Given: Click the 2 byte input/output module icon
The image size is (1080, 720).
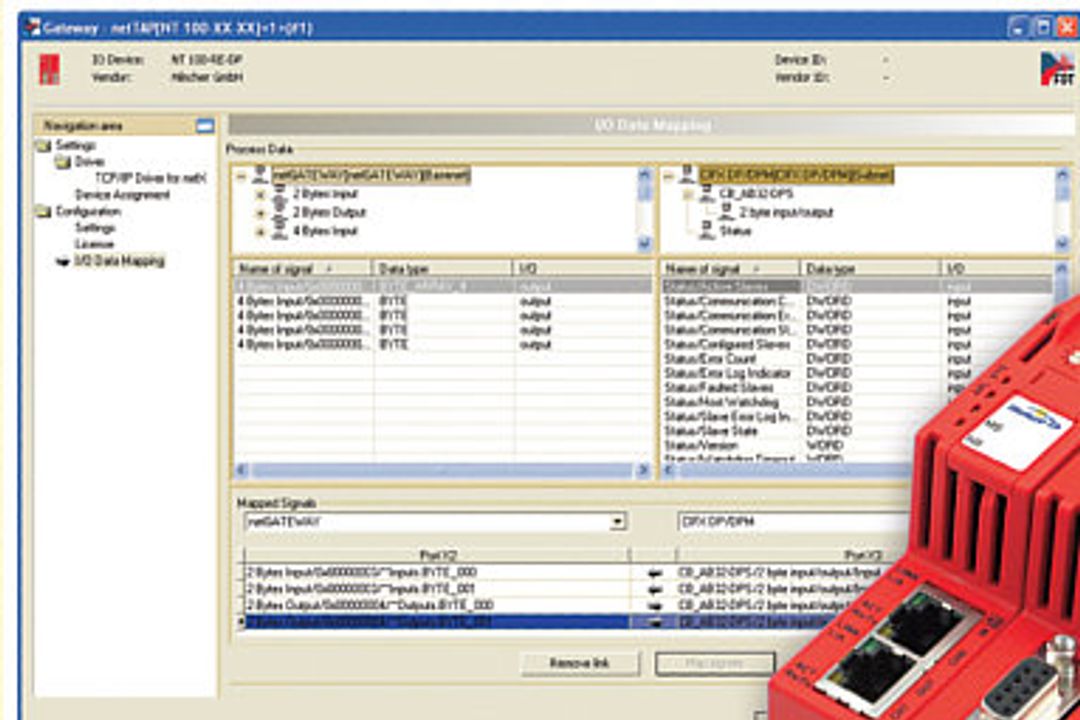Looking at the screenshot, I should (x=727, y=212).
